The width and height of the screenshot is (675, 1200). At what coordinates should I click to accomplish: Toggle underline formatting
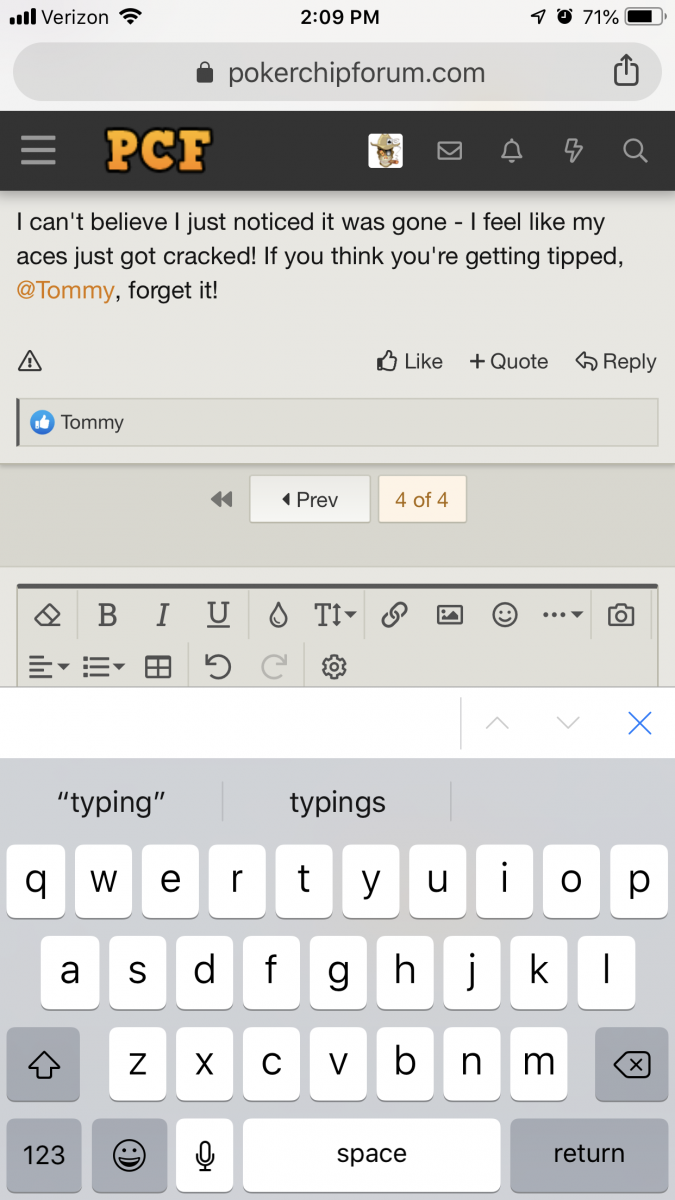[x=218, y=615]
